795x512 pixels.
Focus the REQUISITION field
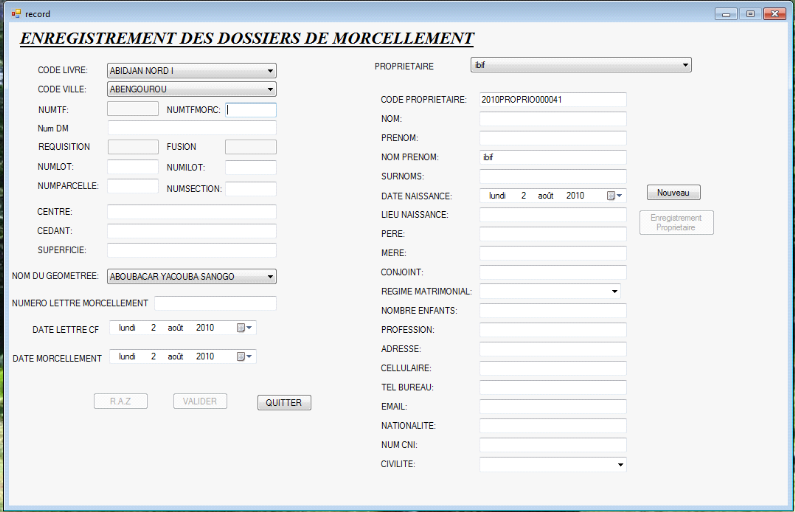click(133, 147)
